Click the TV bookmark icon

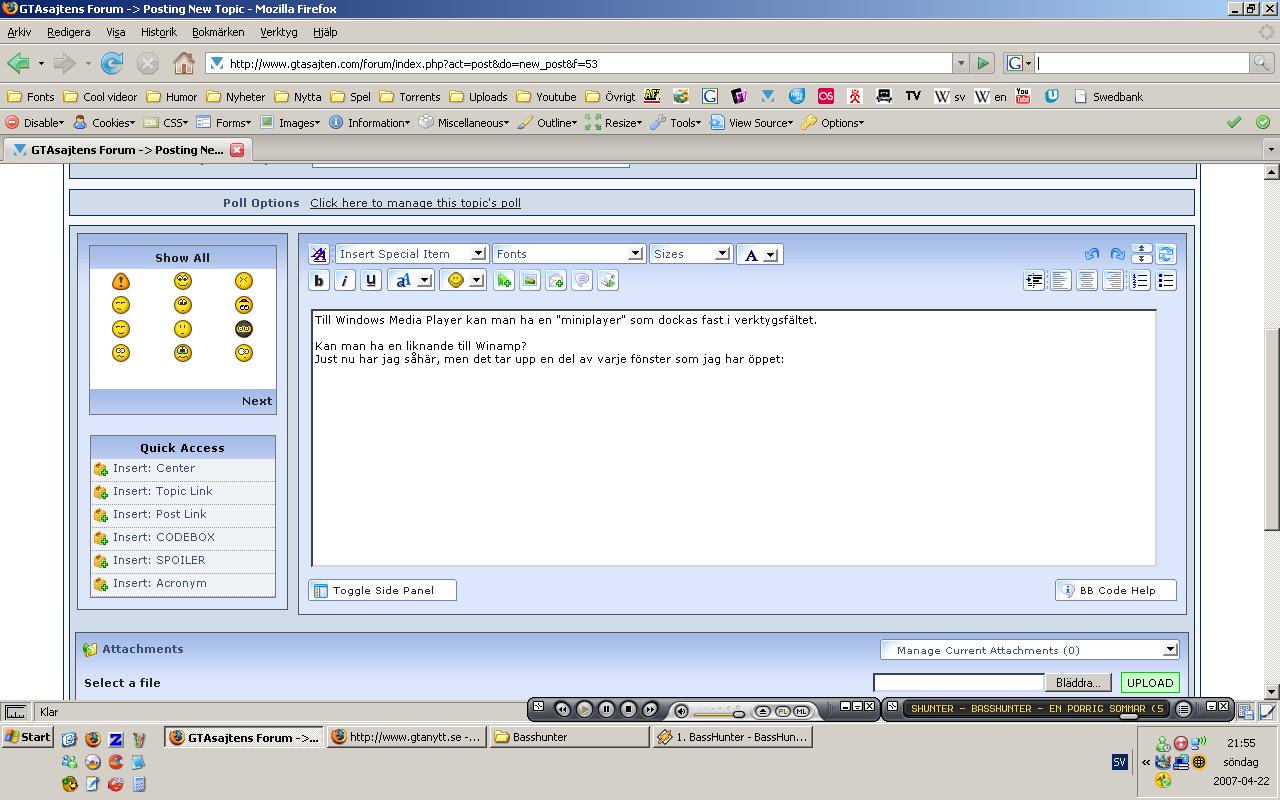click(x=913, y=96)
